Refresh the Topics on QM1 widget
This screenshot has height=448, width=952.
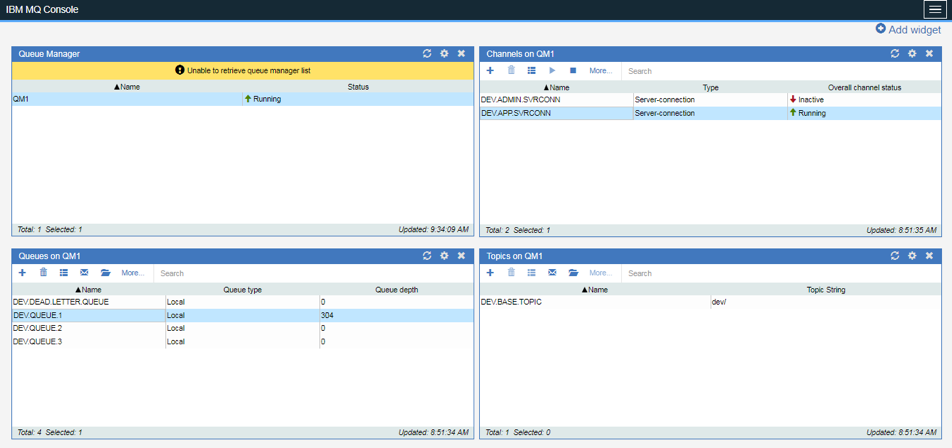coord(895,256)
